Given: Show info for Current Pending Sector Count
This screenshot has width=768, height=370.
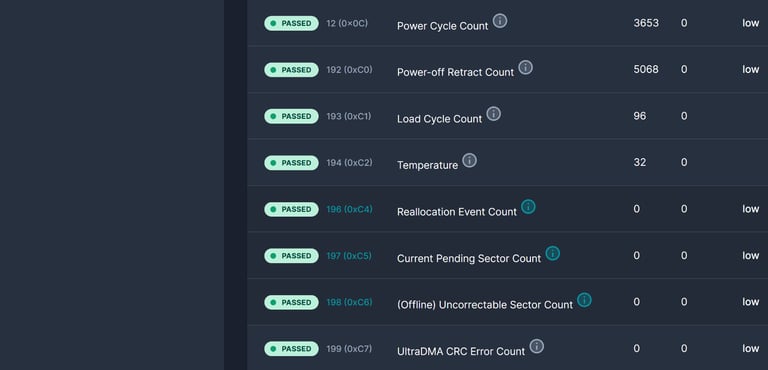Looking at the screenshot, I should coord(552,253).
